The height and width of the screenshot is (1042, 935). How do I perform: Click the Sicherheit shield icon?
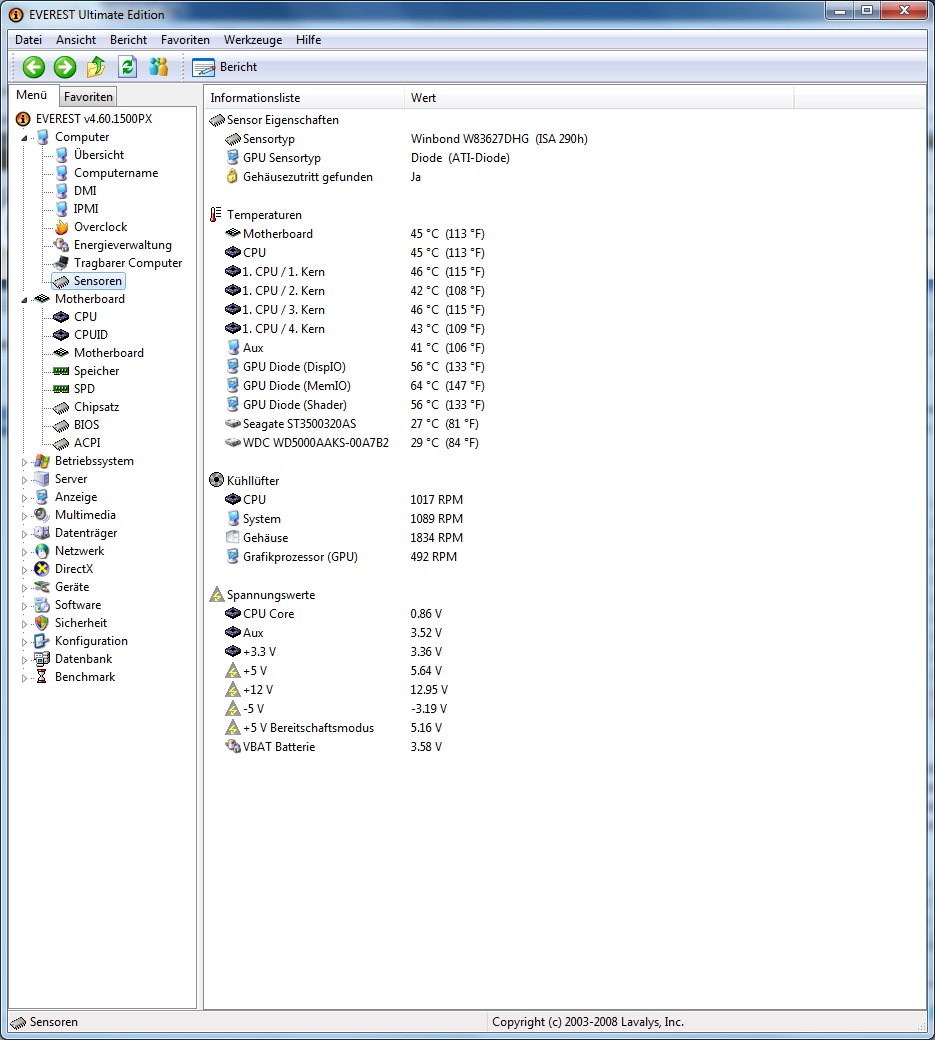coord(42,623)
